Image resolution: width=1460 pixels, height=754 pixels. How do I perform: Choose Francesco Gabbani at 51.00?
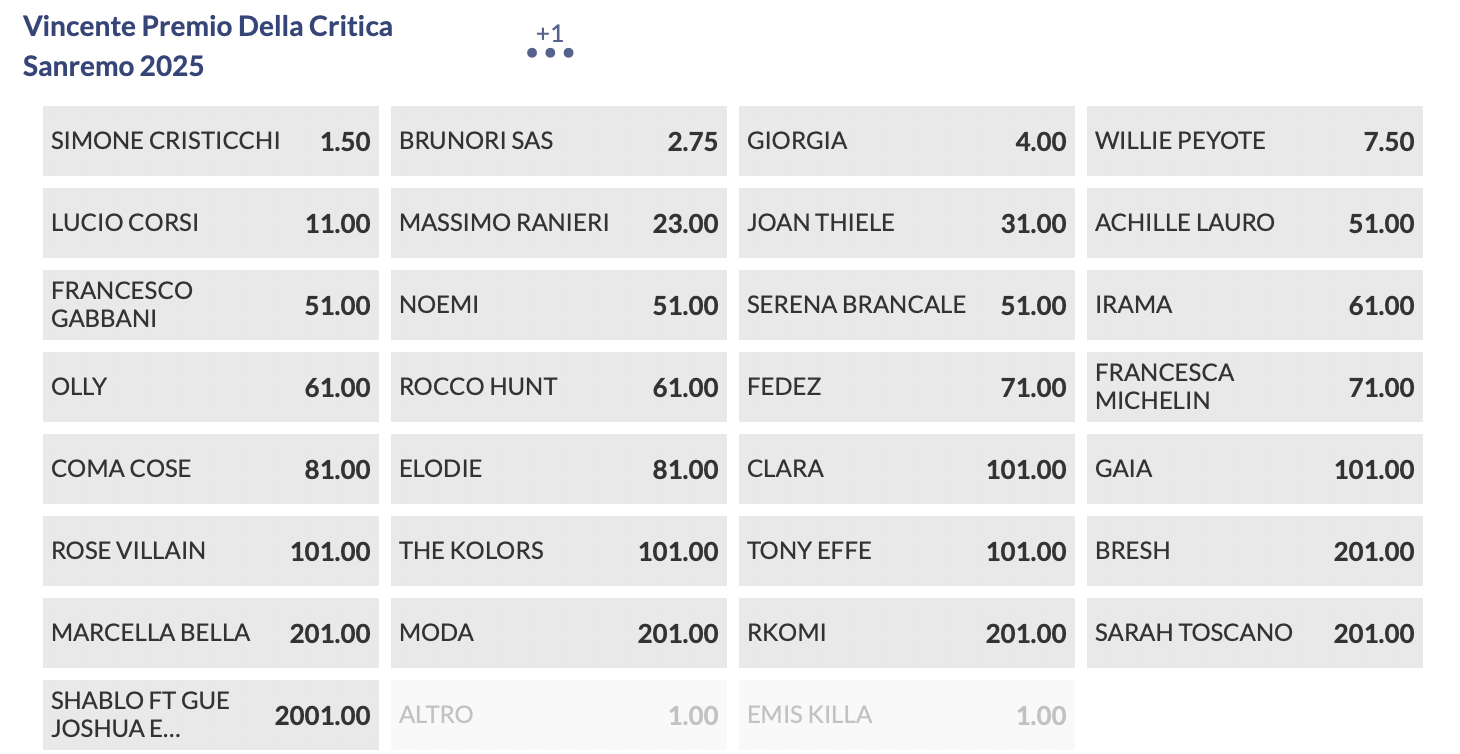(x=211, y=305)
